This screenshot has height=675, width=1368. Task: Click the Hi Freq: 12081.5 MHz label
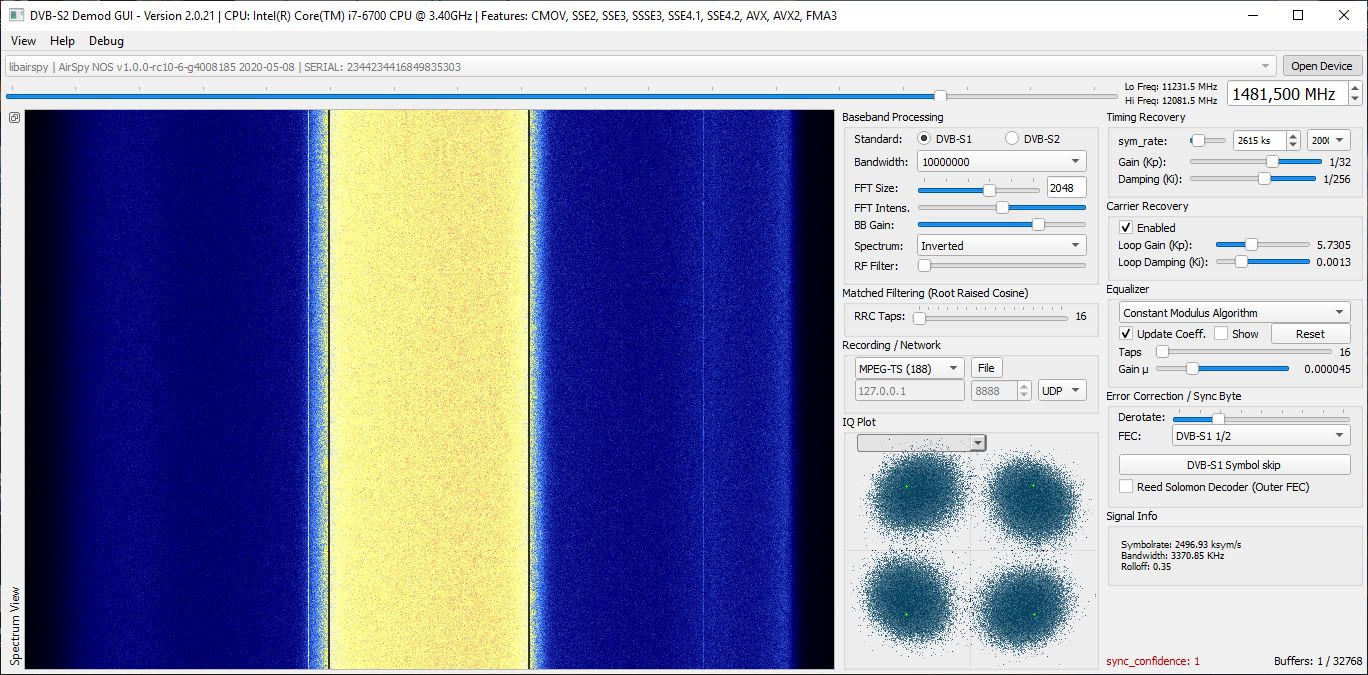click(1171, 100)
